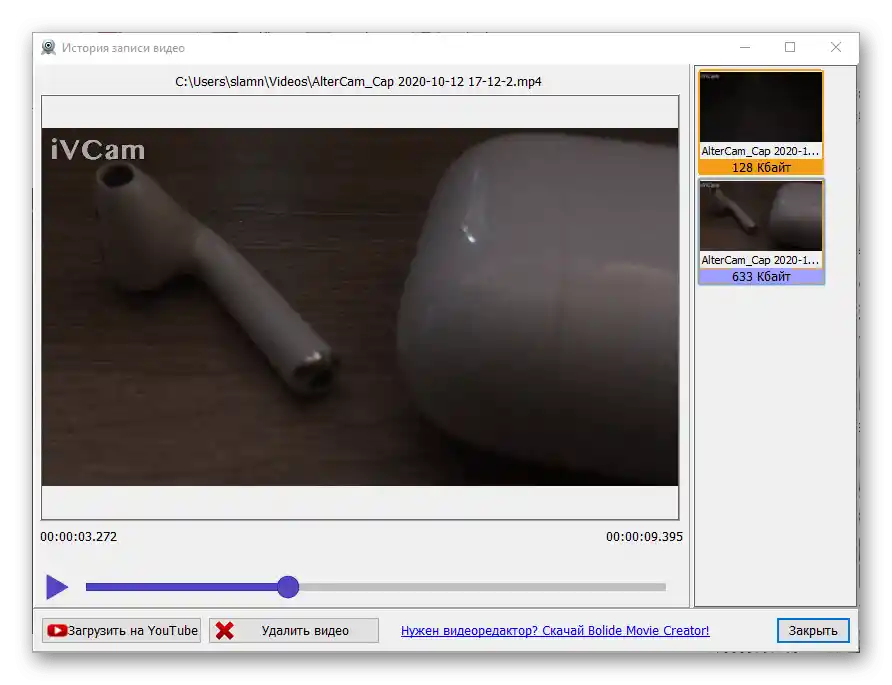Click the seek slider handle

[x=288, y=587]
